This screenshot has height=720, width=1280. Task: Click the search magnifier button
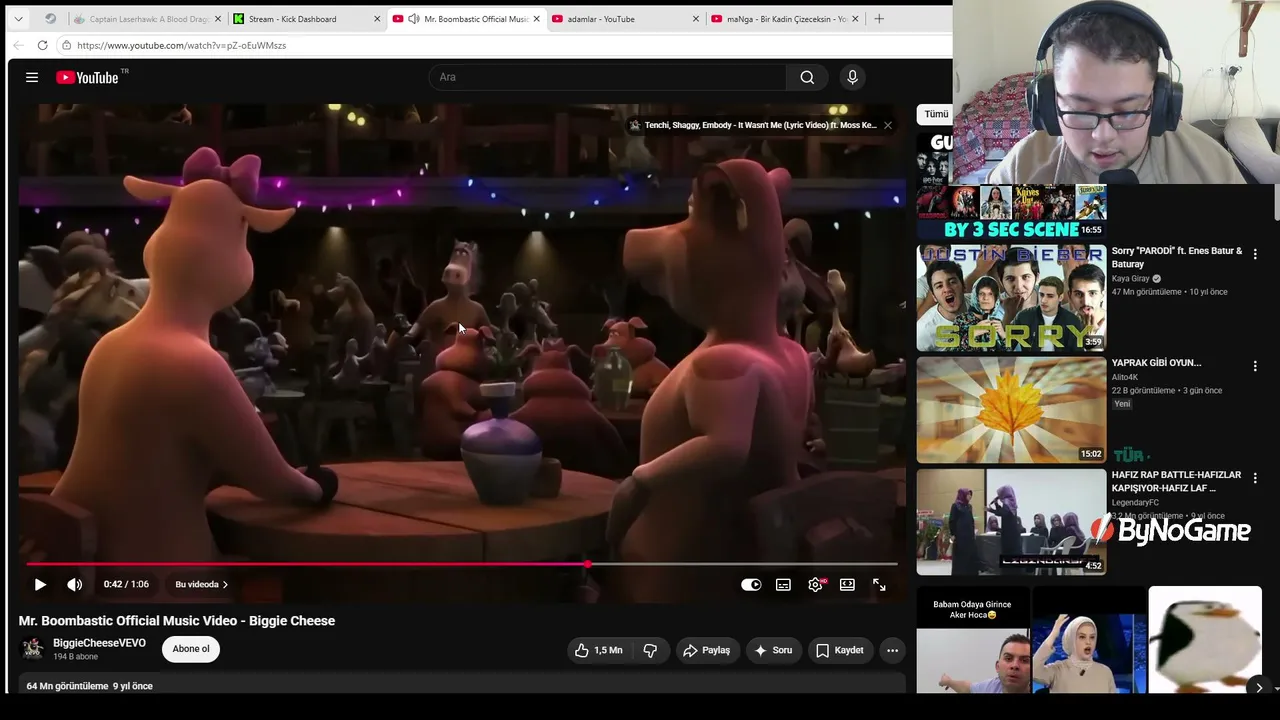pos(807,77)
